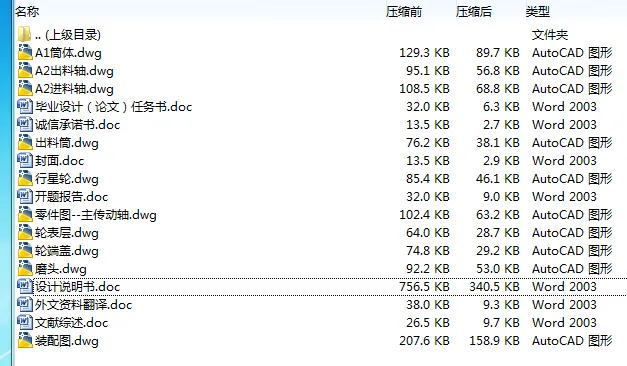Image resolution: width=627 pixels, height=366 pixels.
Task: Click the 340.5 KB compressed size
Action: 494,287
